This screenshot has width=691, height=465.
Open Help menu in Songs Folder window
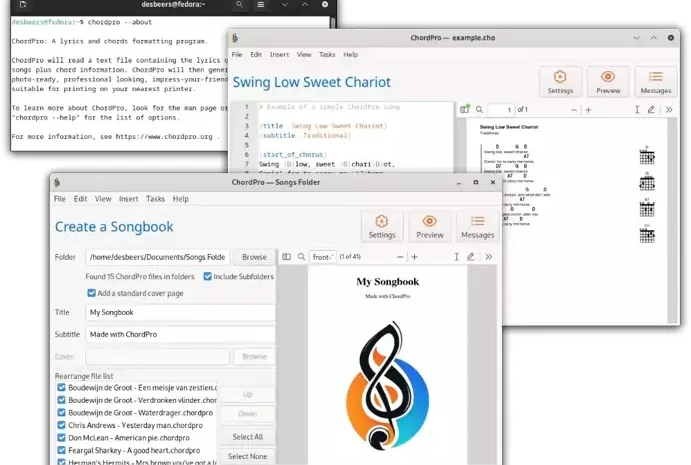click(181, 199)
